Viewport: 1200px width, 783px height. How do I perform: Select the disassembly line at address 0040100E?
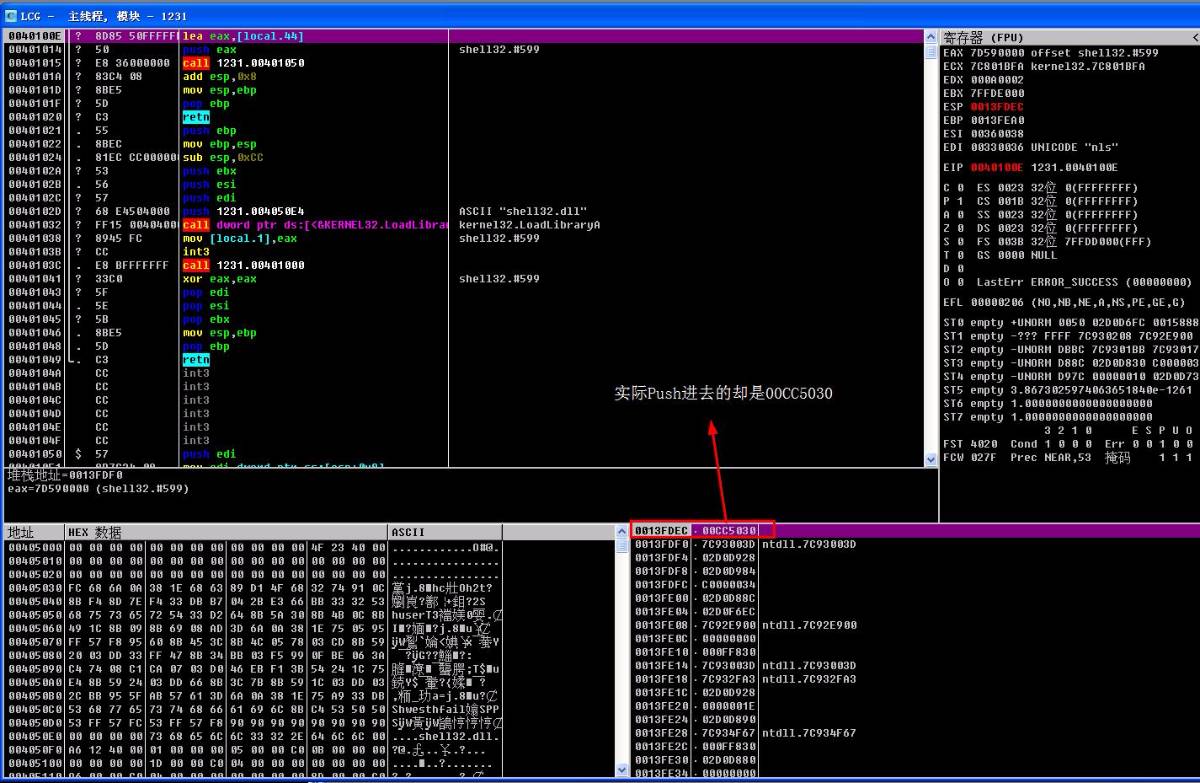coord(463,37)
